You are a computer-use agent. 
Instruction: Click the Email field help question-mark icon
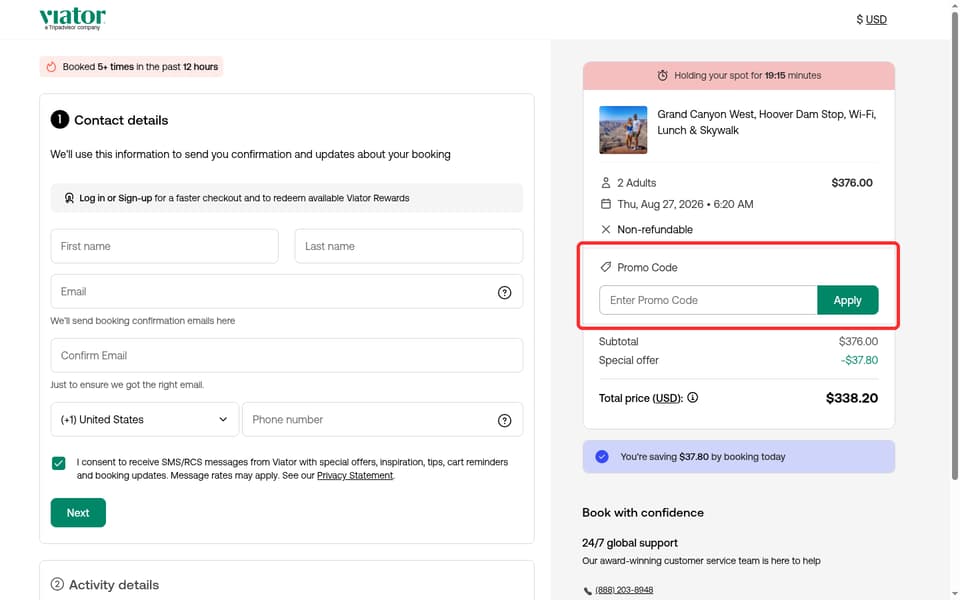click(504, 293)
